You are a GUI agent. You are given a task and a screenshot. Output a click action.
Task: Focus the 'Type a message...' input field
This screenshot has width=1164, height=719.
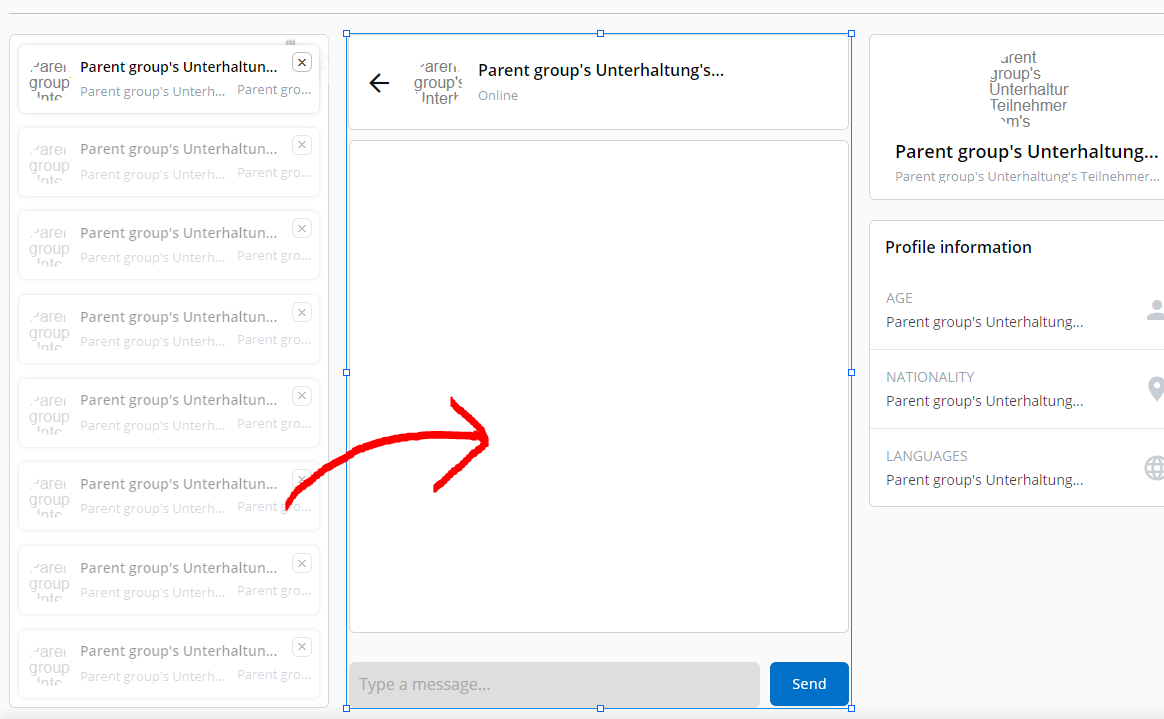(555, 683)
